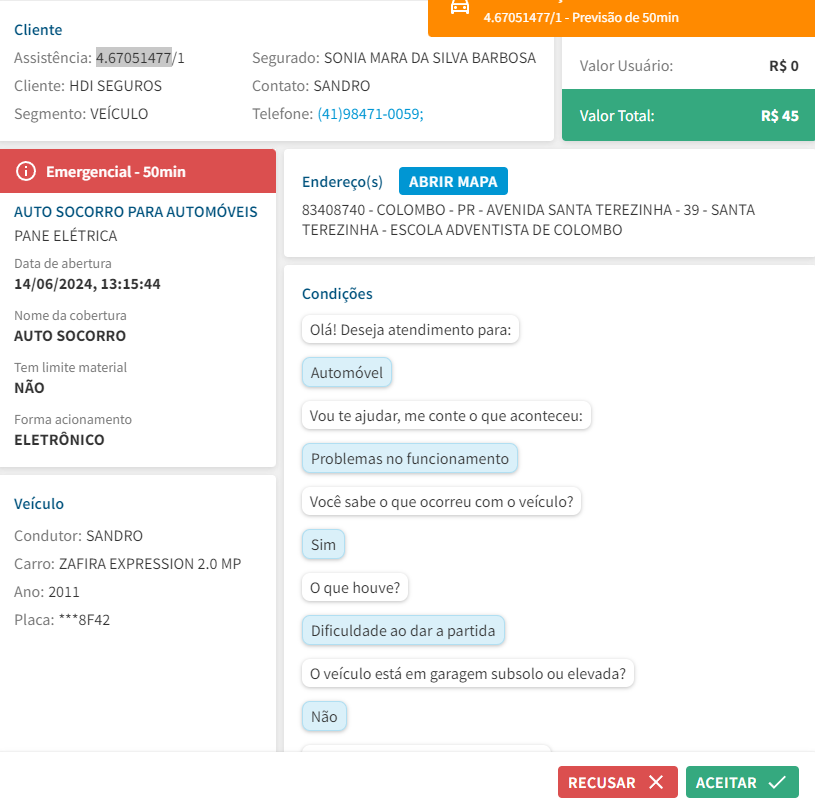Click the Sim answer bubble
The width and height of the screenshot is (815, 805).
323,545
